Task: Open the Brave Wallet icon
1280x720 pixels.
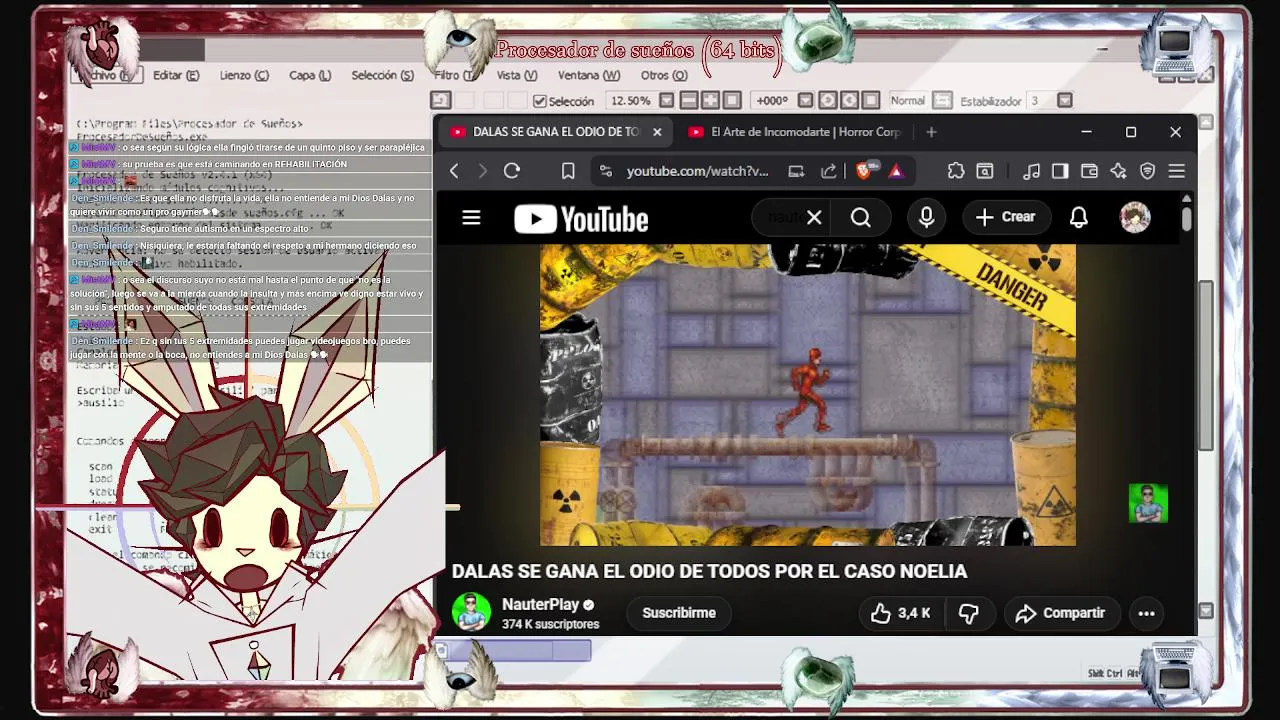Action: click(1089, 171)
